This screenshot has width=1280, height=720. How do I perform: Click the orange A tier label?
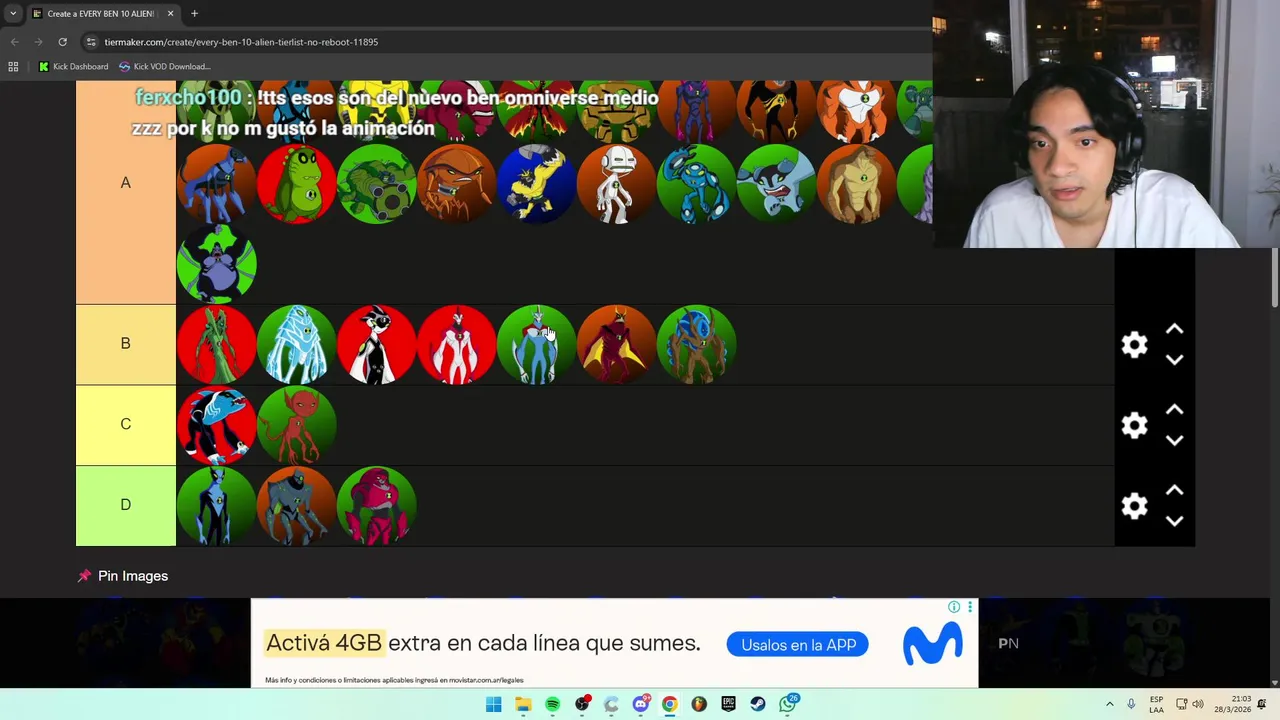(x=126, y=183)
